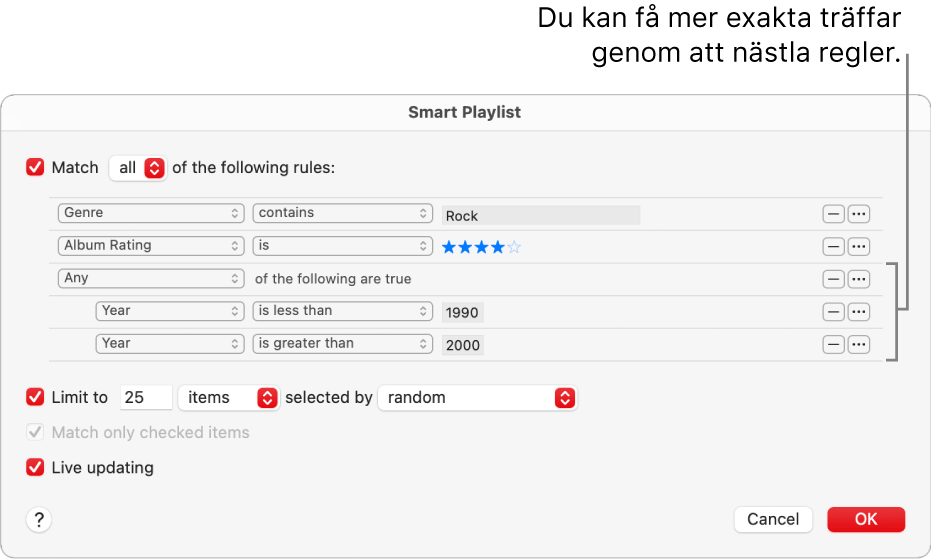Click the ellipsis button on Album Rating rule
The image size is (931, 559).
[x=858, y=246]
